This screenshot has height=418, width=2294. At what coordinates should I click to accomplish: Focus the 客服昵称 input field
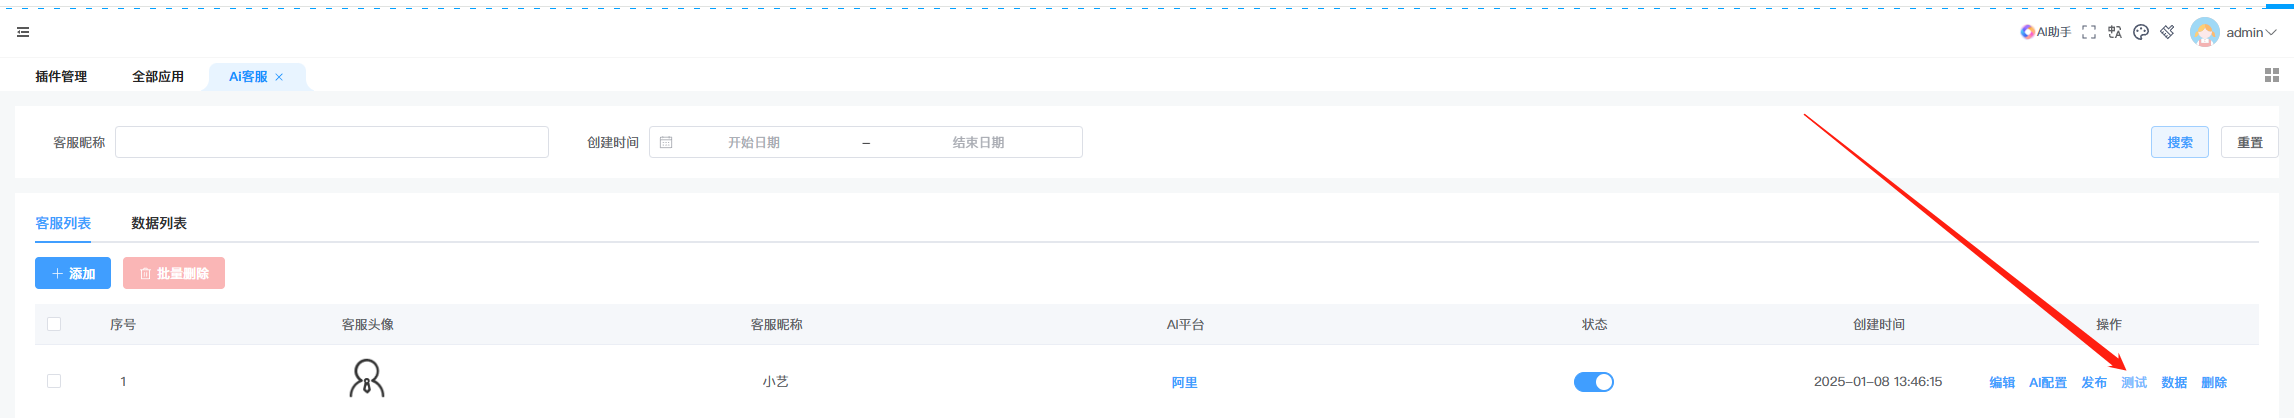pos(331,142)
